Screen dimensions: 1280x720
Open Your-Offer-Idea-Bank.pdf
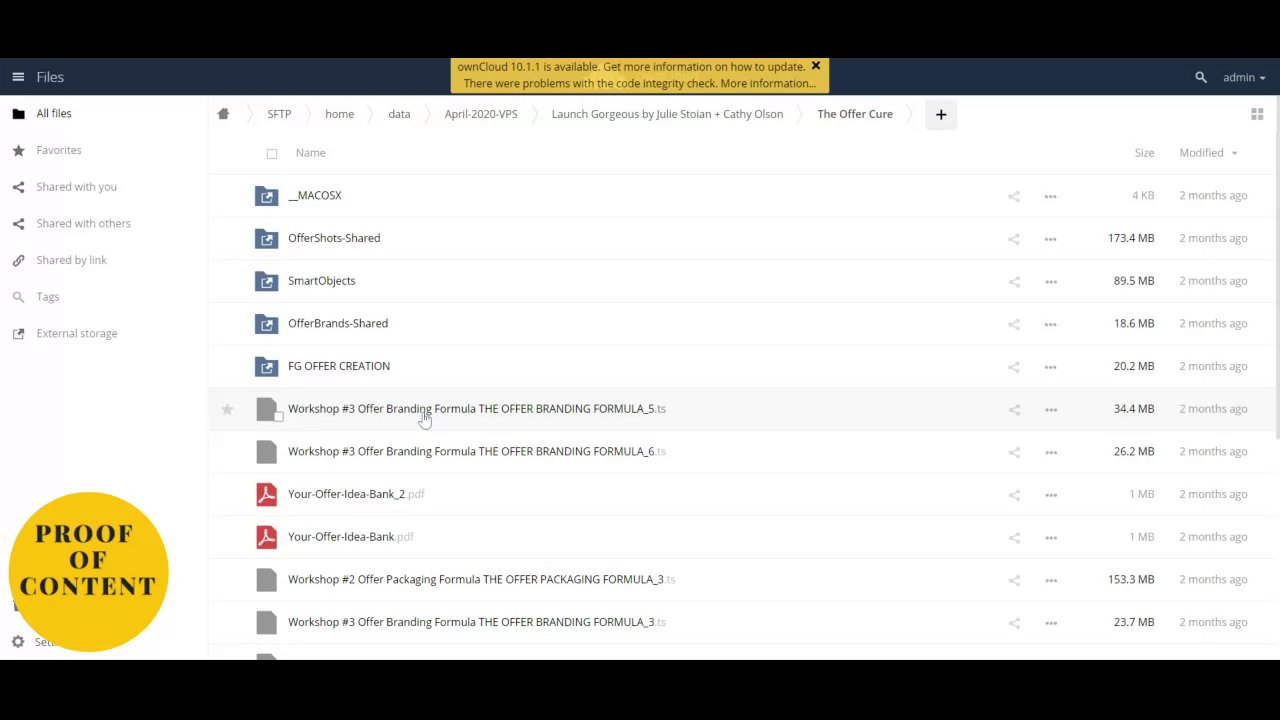[x=351, y=537]
